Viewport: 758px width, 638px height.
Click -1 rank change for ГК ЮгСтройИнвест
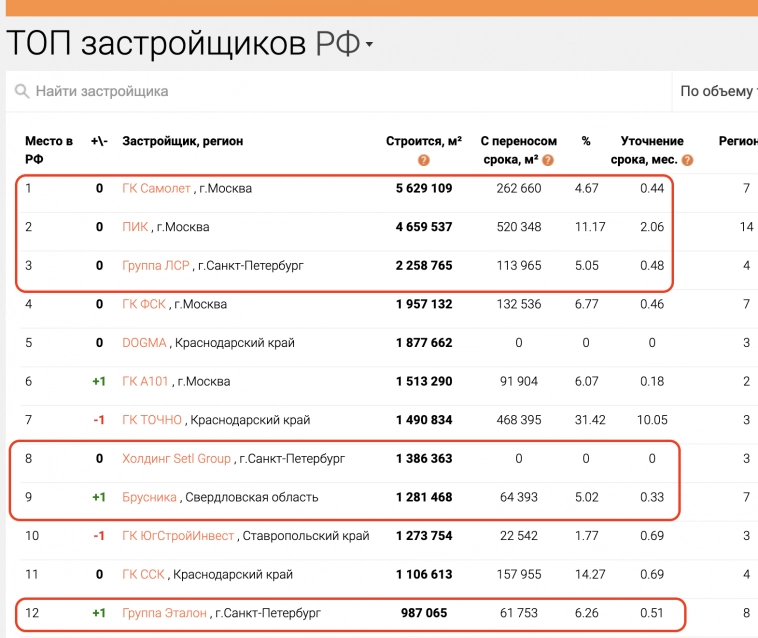(99, 536)
